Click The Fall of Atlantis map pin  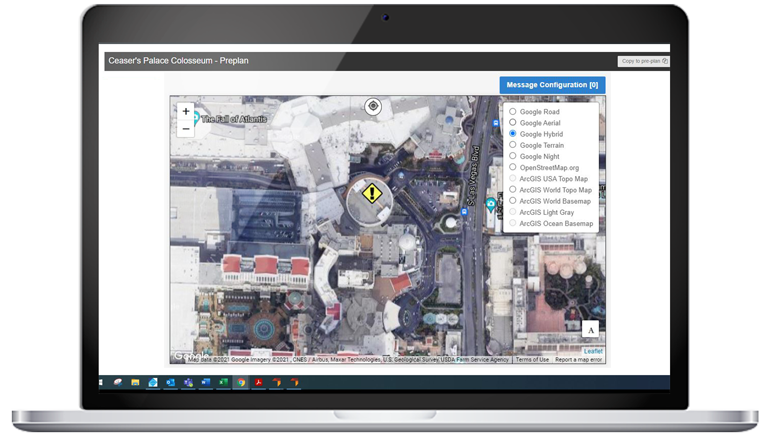click(x=196, y=118)
